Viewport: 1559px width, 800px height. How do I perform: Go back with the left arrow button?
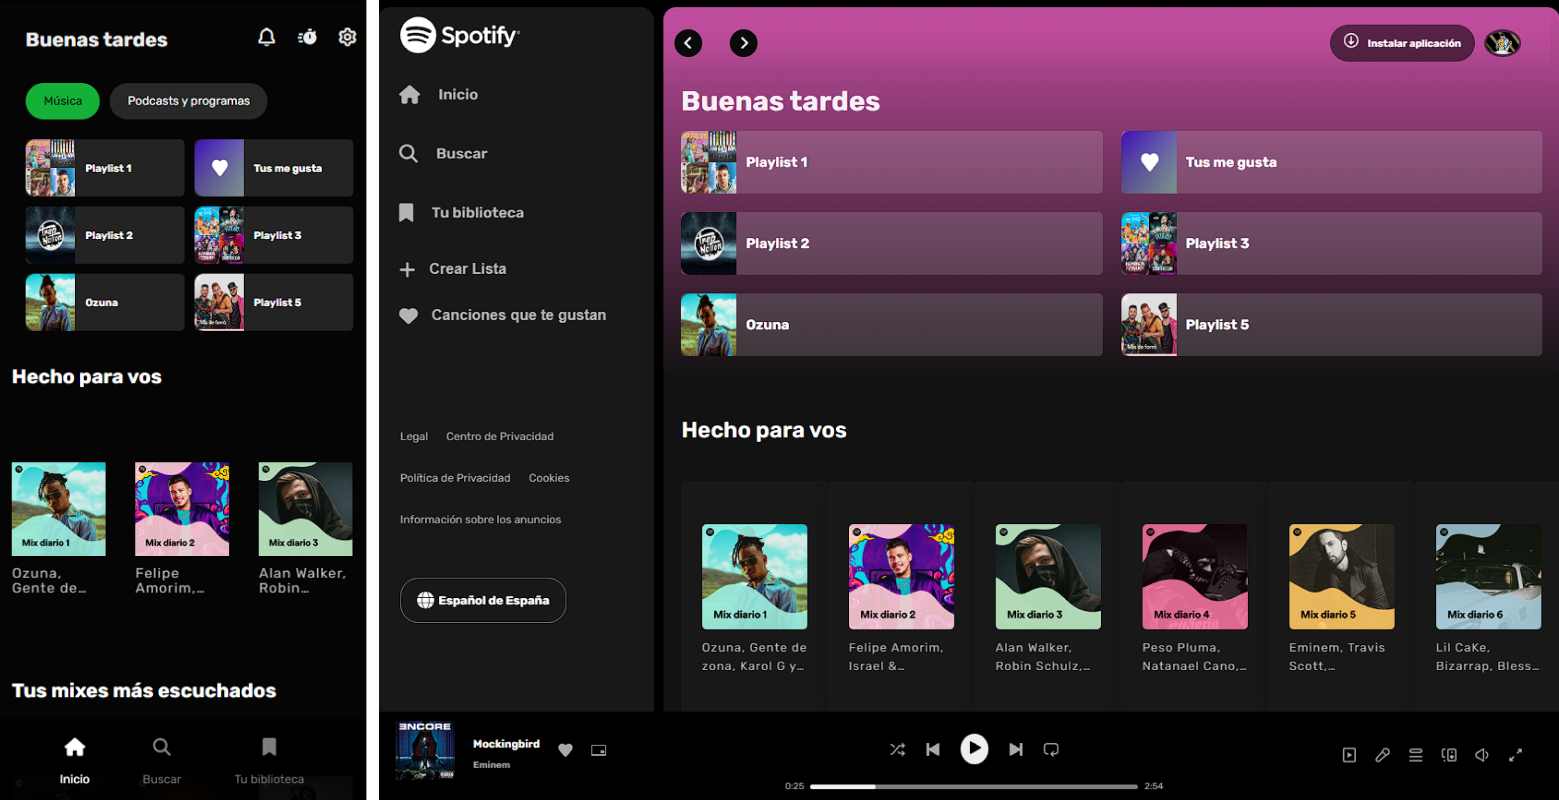688,43
